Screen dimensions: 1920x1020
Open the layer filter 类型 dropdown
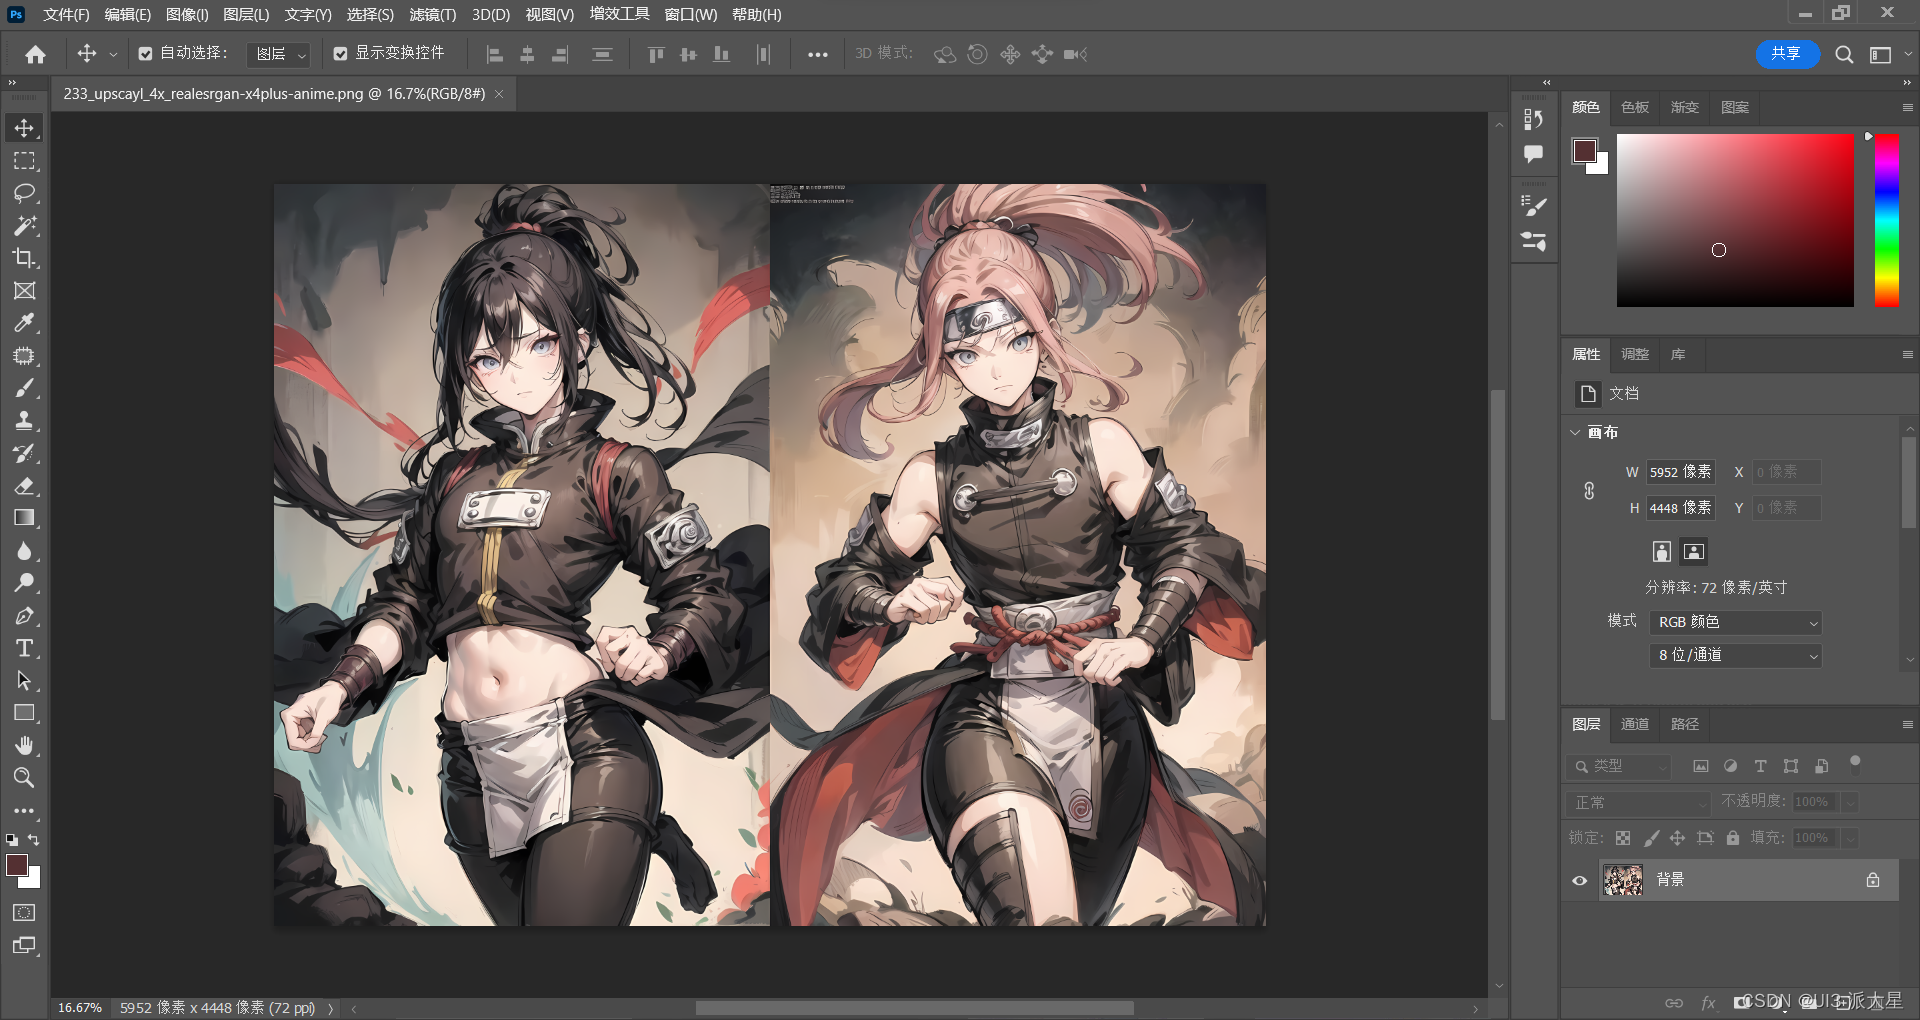click(1618, 766)
